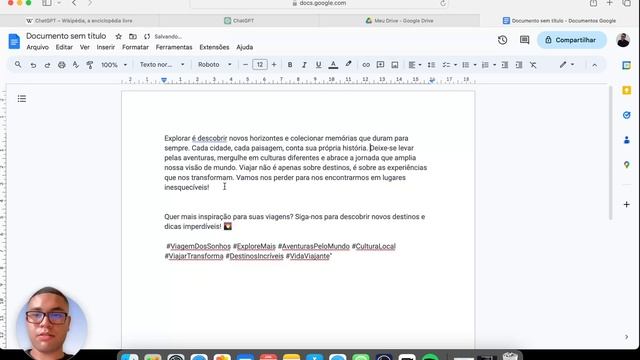This screenshot has width=640, height=360.
Task: Collapse the toolbar with up chevron
Action: click(x=595, y=65)
